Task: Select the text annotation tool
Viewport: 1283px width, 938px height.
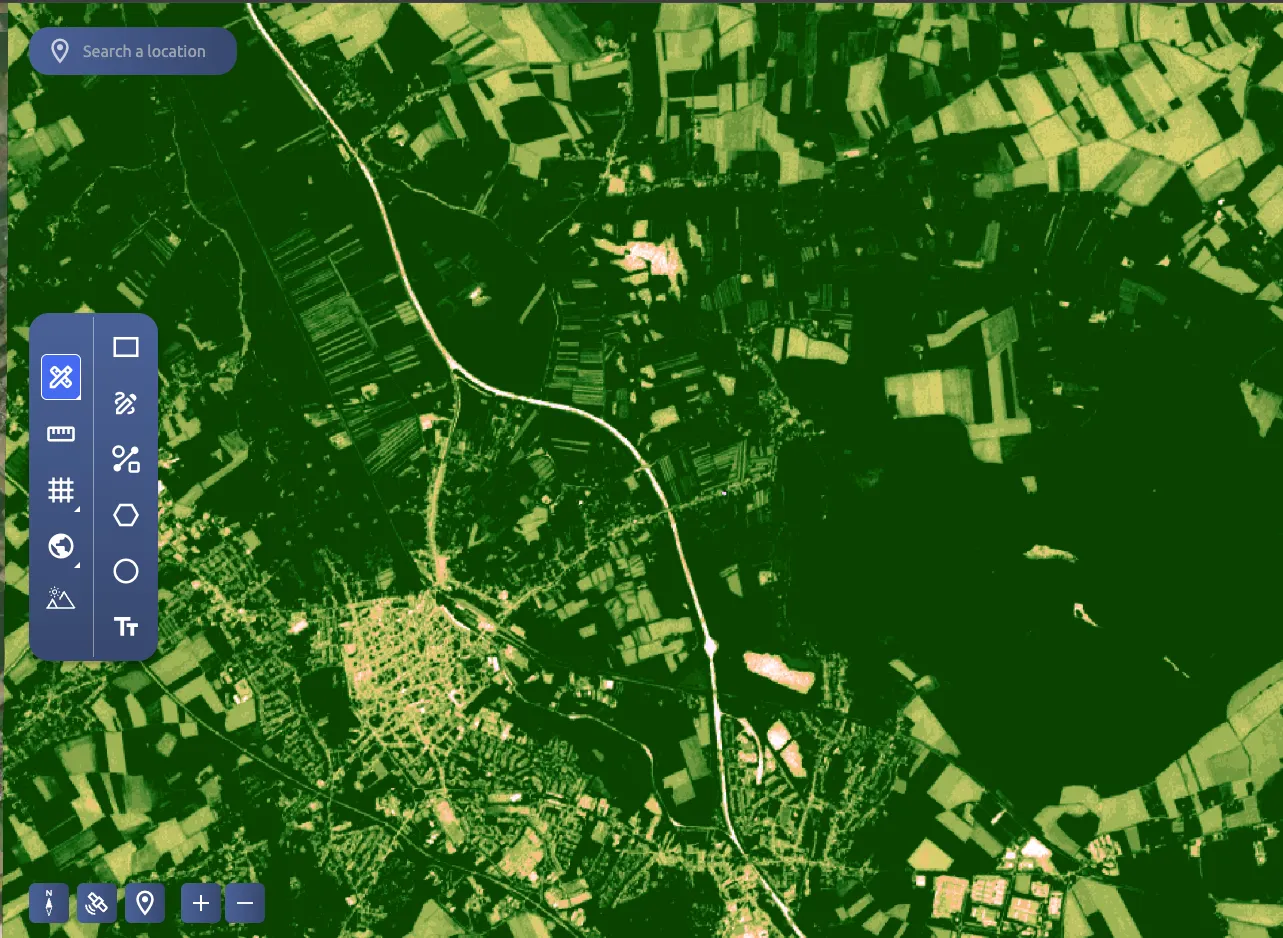Action: (x=126, y=627)
